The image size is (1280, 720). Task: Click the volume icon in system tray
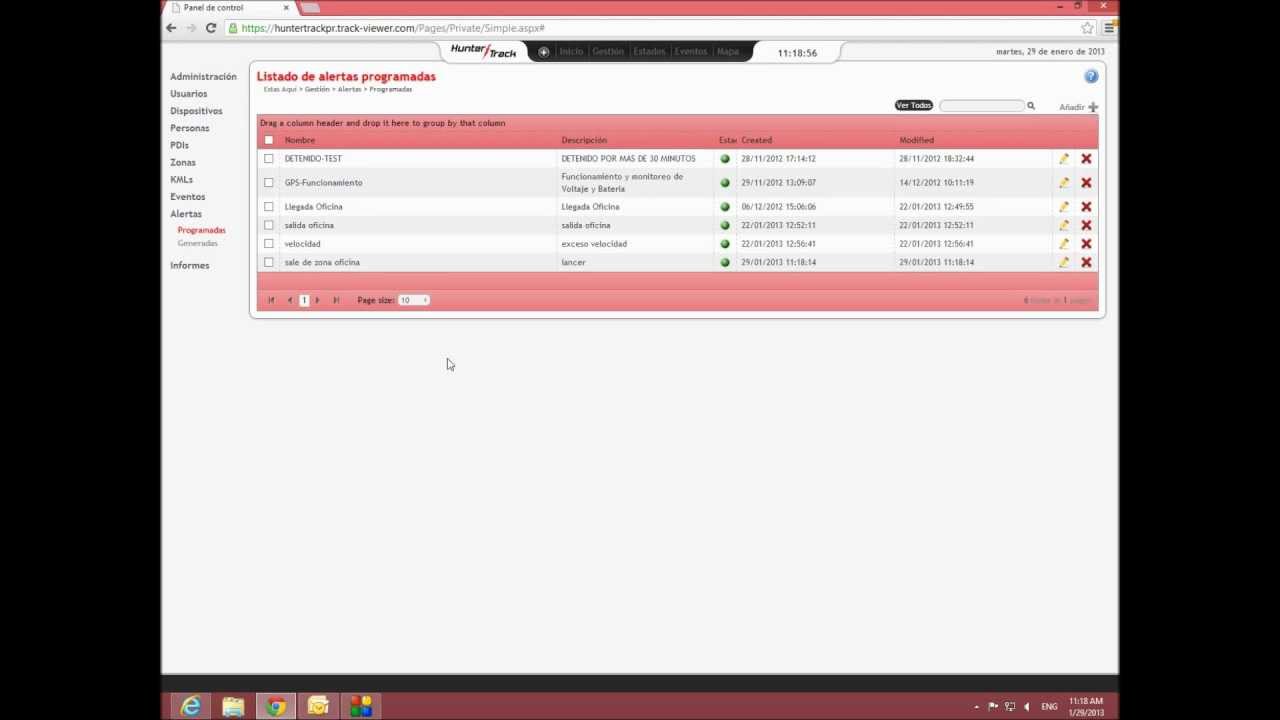click(x=1027, y=707)
